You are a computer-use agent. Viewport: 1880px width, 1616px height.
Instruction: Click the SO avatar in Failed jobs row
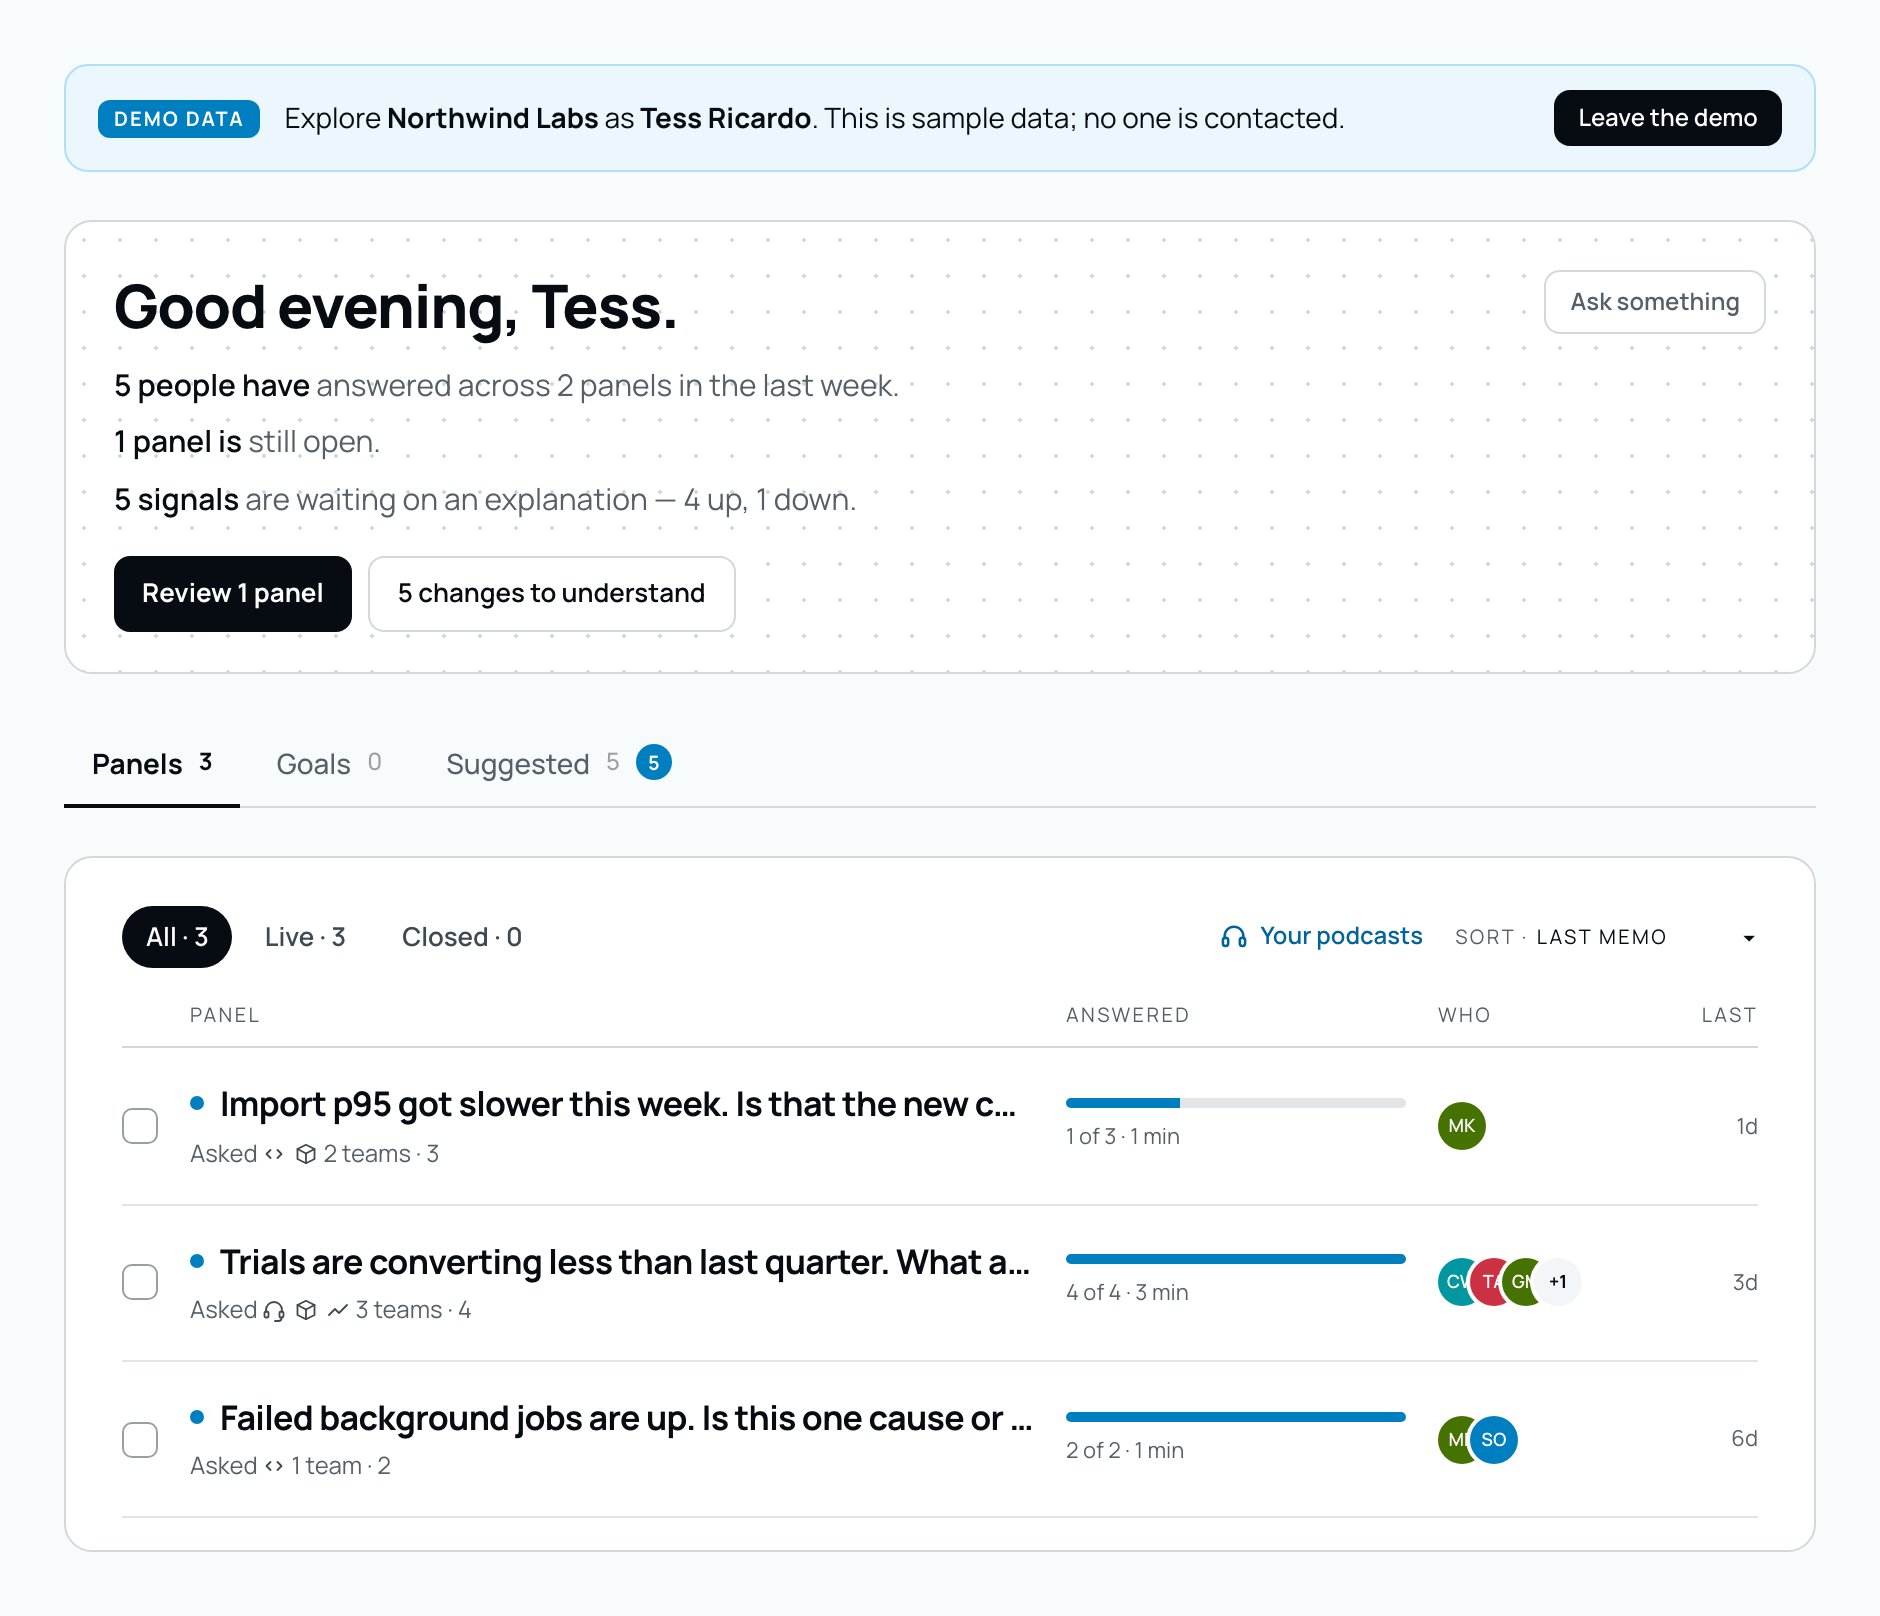click(x=1494, y=1440)
